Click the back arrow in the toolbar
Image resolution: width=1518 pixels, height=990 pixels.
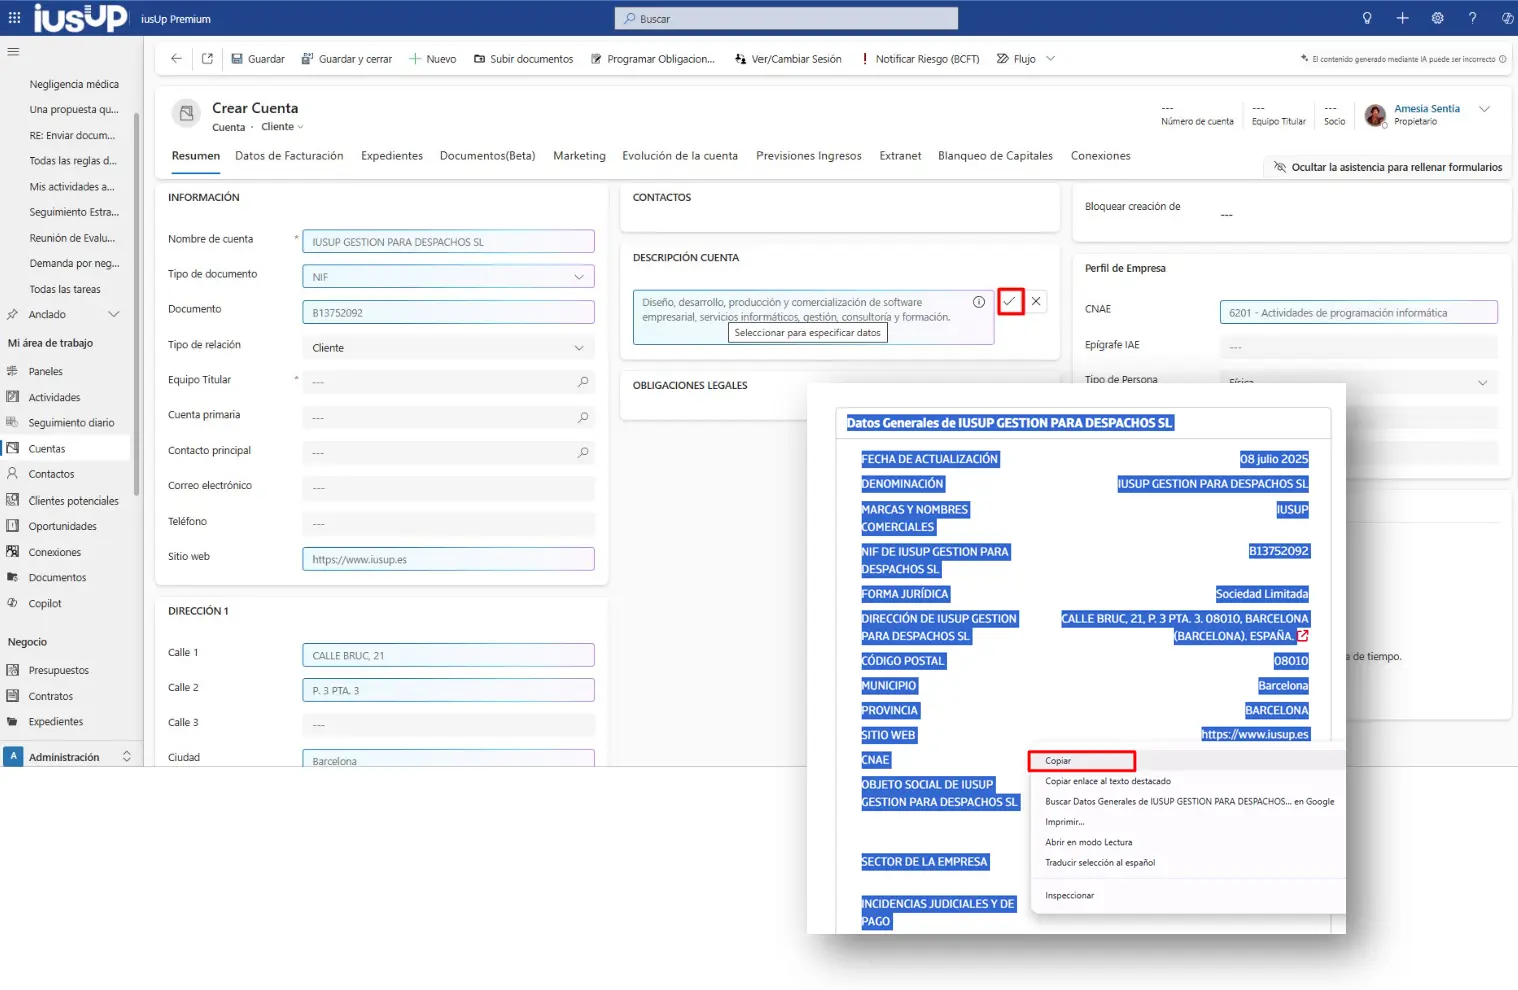(176, 59)
